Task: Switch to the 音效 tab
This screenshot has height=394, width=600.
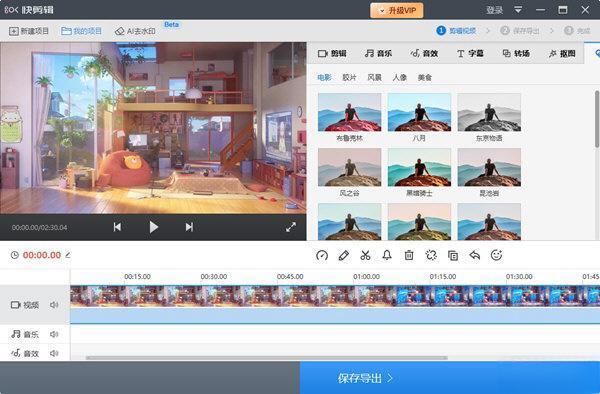Action: 424,54
